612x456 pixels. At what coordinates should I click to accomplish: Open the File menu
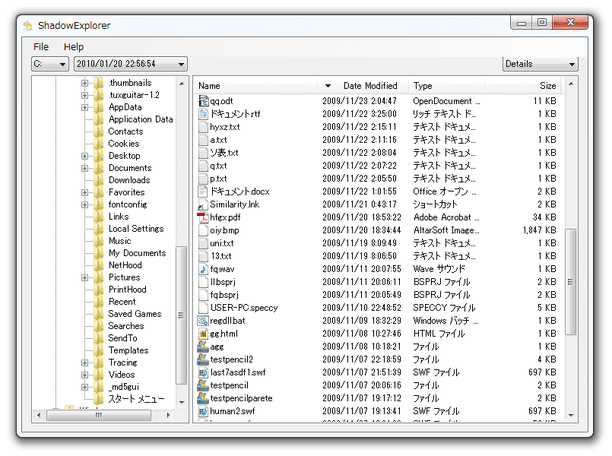point(41,47)
